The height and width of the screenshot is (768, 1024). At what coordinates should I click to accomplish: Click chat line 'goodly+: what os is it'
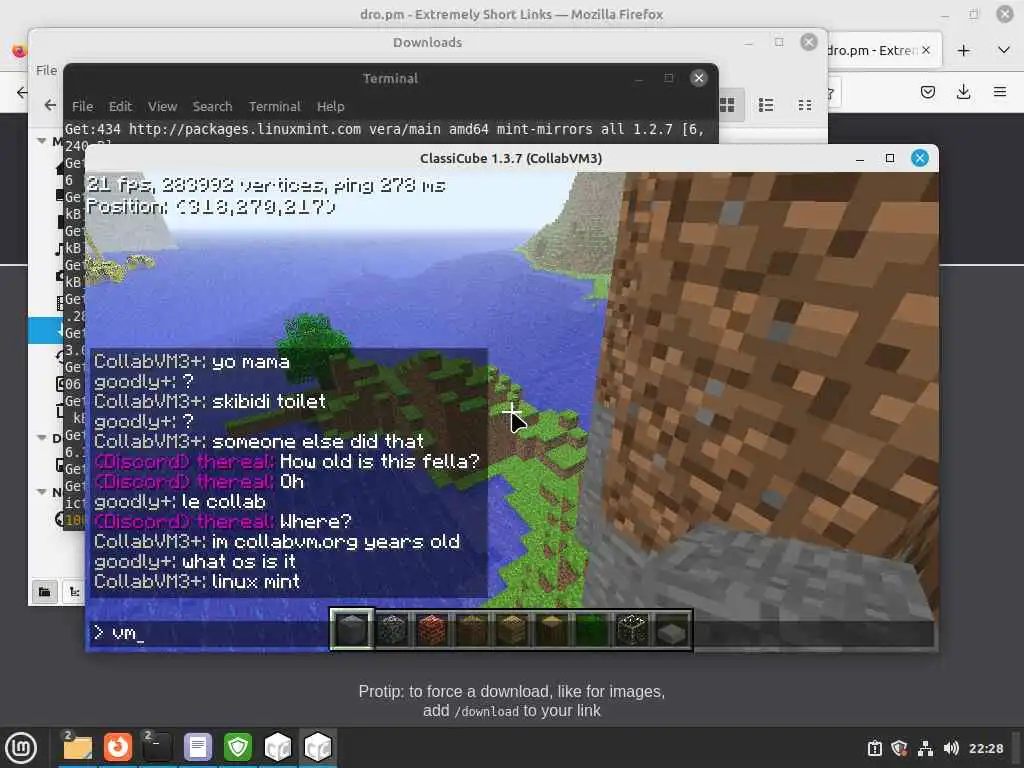[195, 561]
